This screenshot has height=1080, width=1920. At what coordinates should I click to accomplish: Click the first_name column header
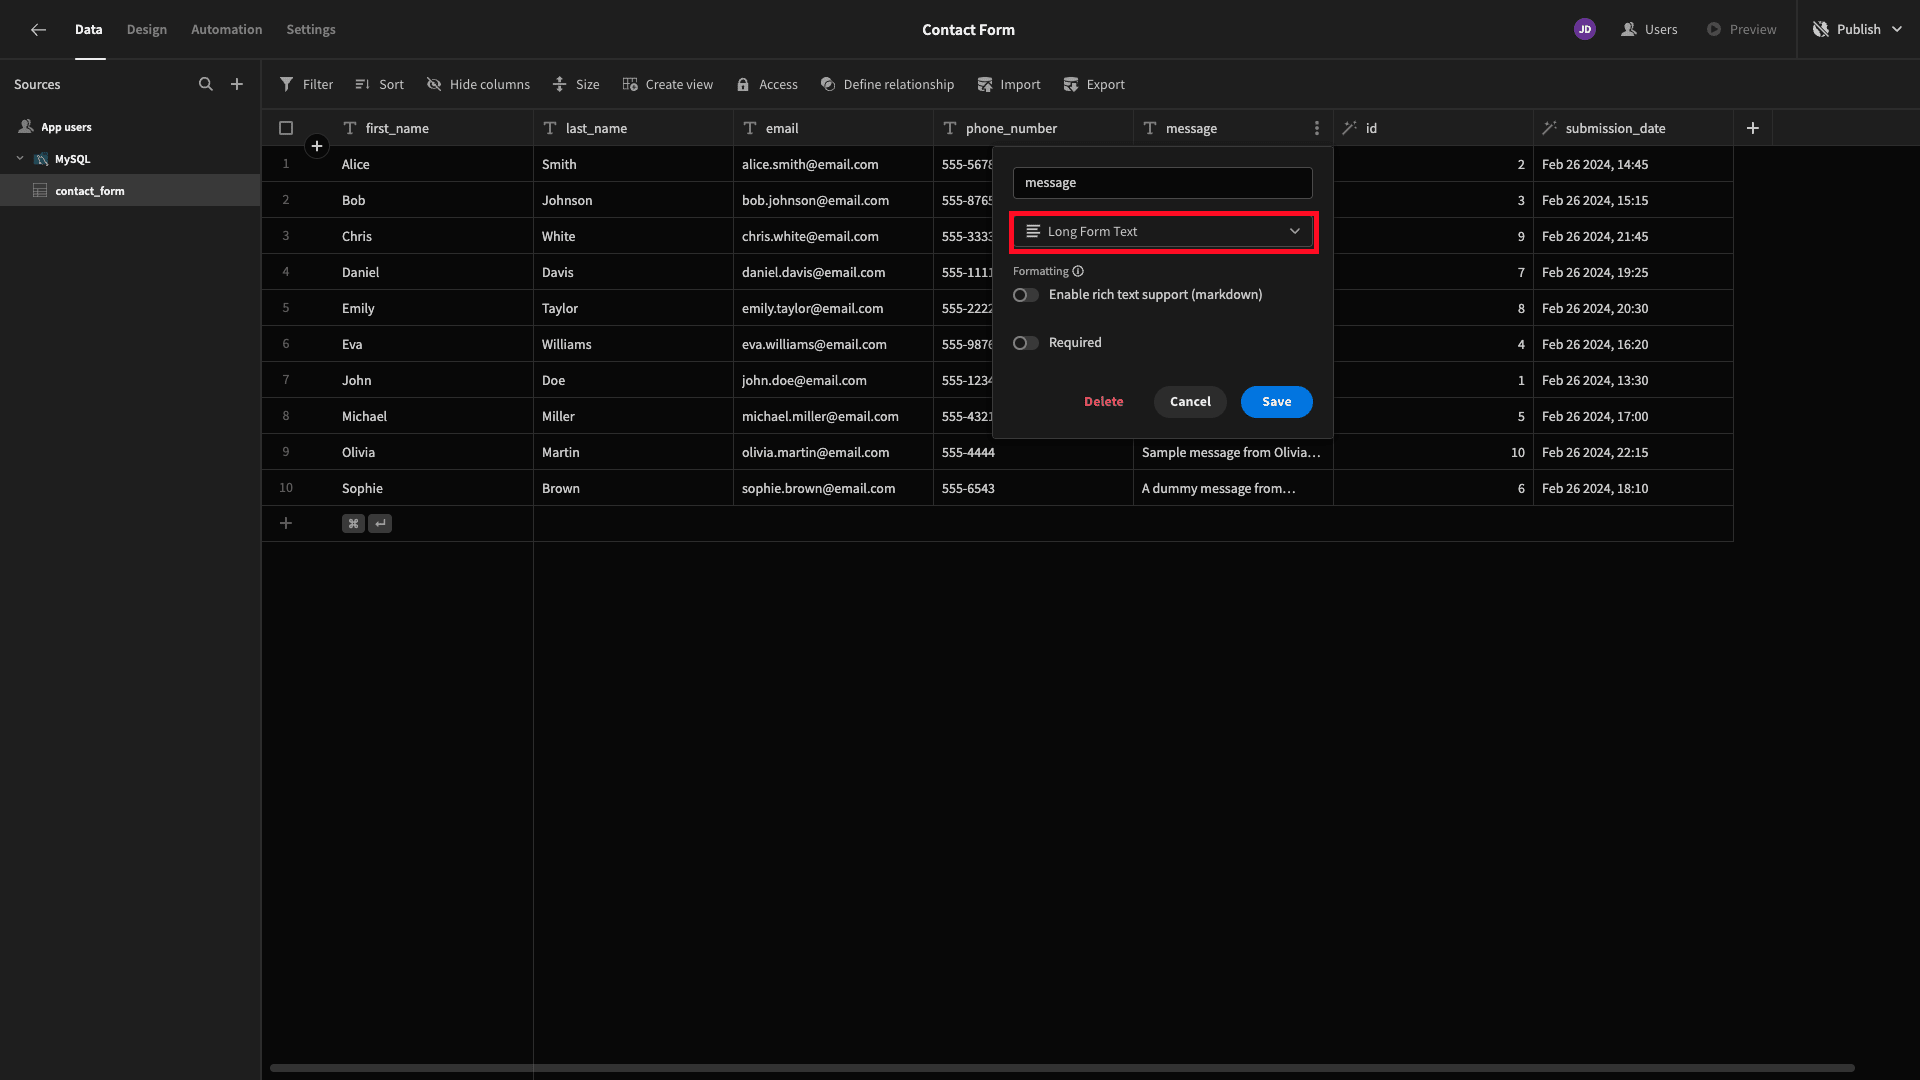coord(433,128)
